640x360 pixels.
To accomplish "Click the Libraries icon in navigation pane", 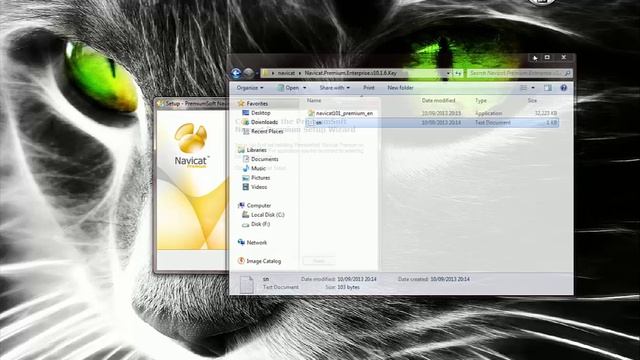I will (241, 150).
